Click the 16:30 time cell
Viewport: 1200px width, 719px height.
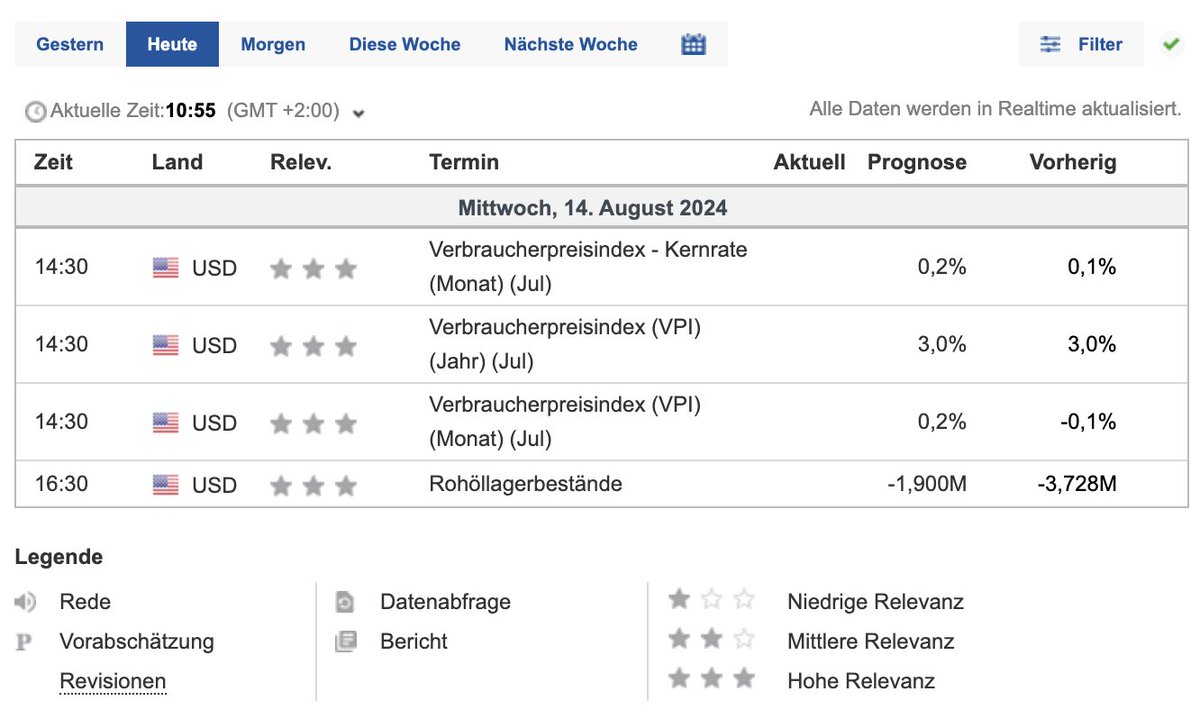point(61,484)
